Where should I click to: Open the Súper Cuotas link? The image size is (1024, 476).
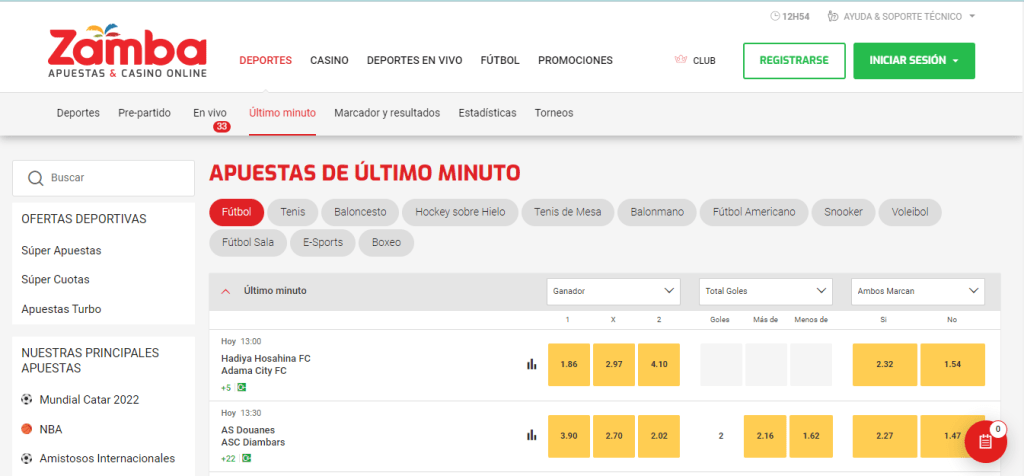pos(56,279)
